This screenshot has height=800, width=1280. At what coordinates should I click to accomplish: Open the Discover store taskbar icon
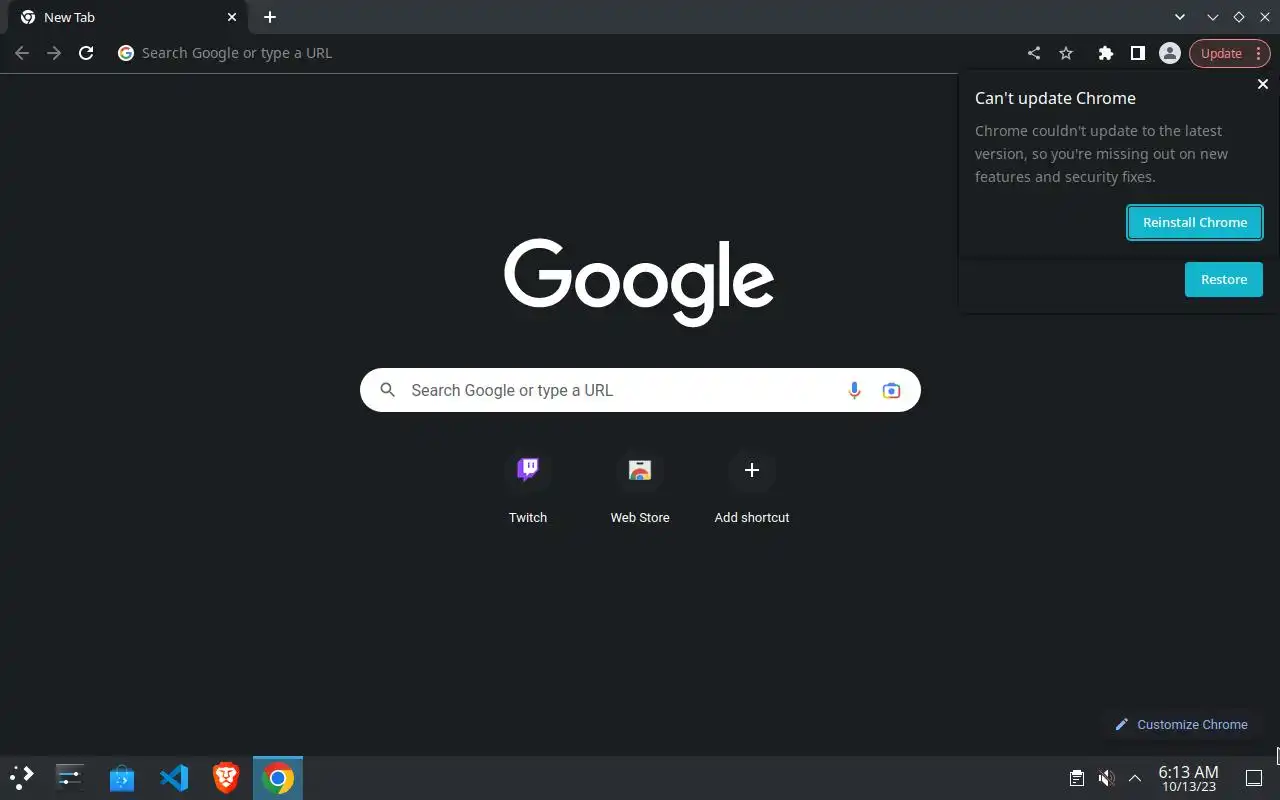tap(122, 777)
